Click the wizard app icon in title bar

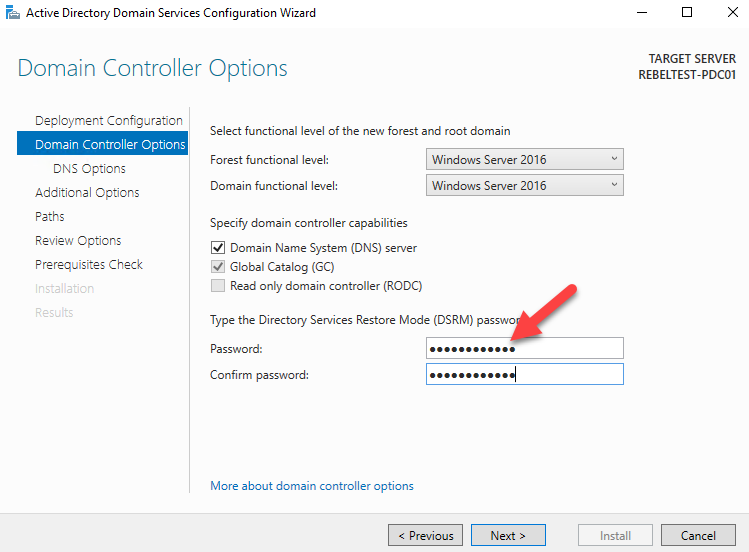(12, 13)
